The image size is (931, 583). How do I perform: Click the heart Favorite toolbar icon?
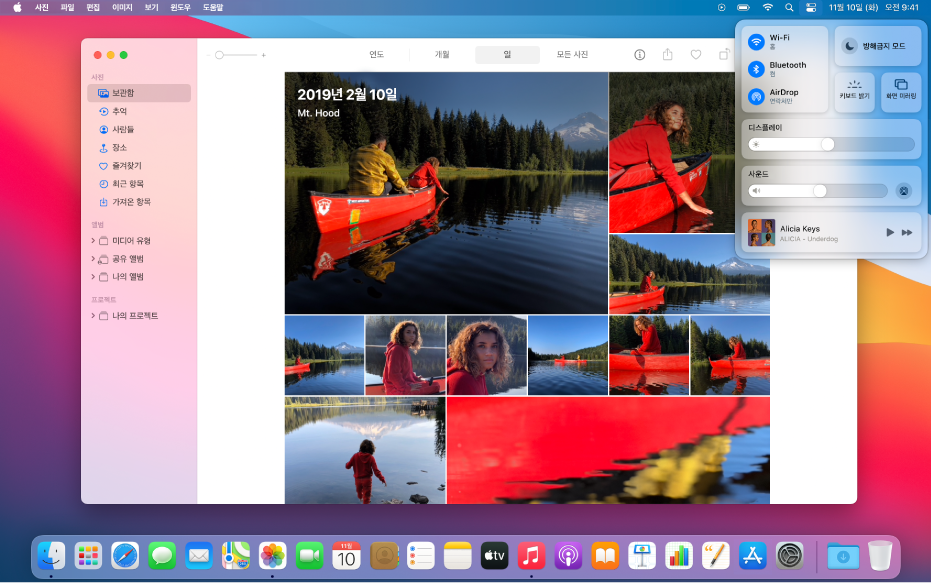(696, 55)
